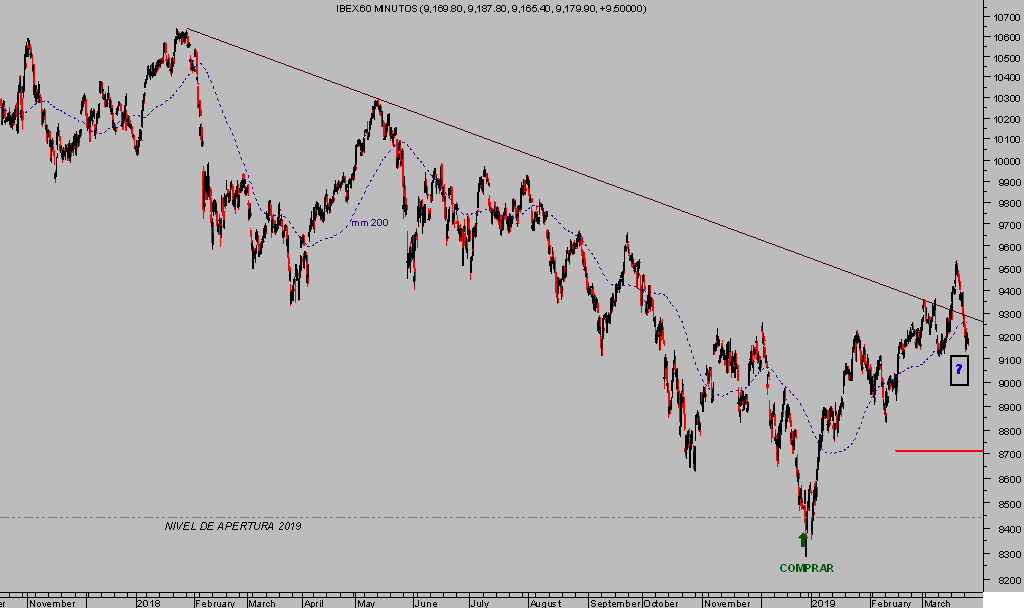Image resolution: width=1024 pixels, height=608 pixels.
Task: Select the green buy arrow marker
Action: 803,540
